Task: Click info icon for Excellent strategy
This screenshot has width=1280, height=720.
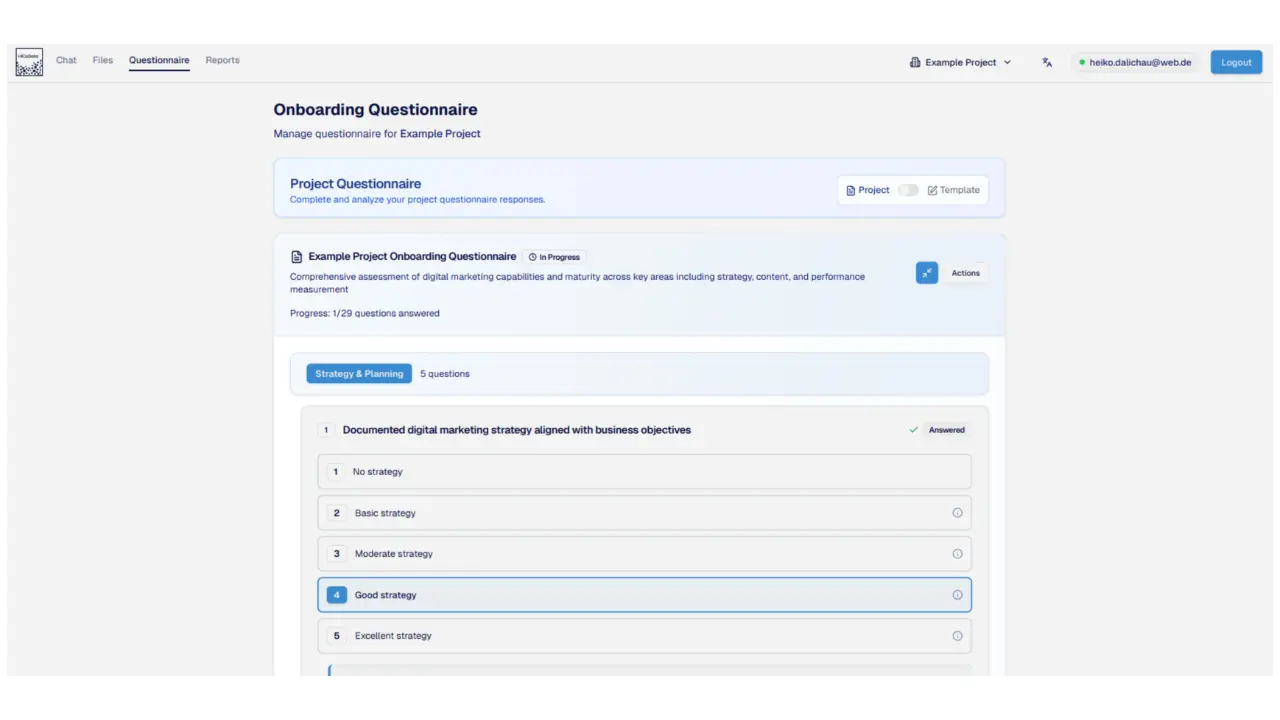Action: pos(957,636)
